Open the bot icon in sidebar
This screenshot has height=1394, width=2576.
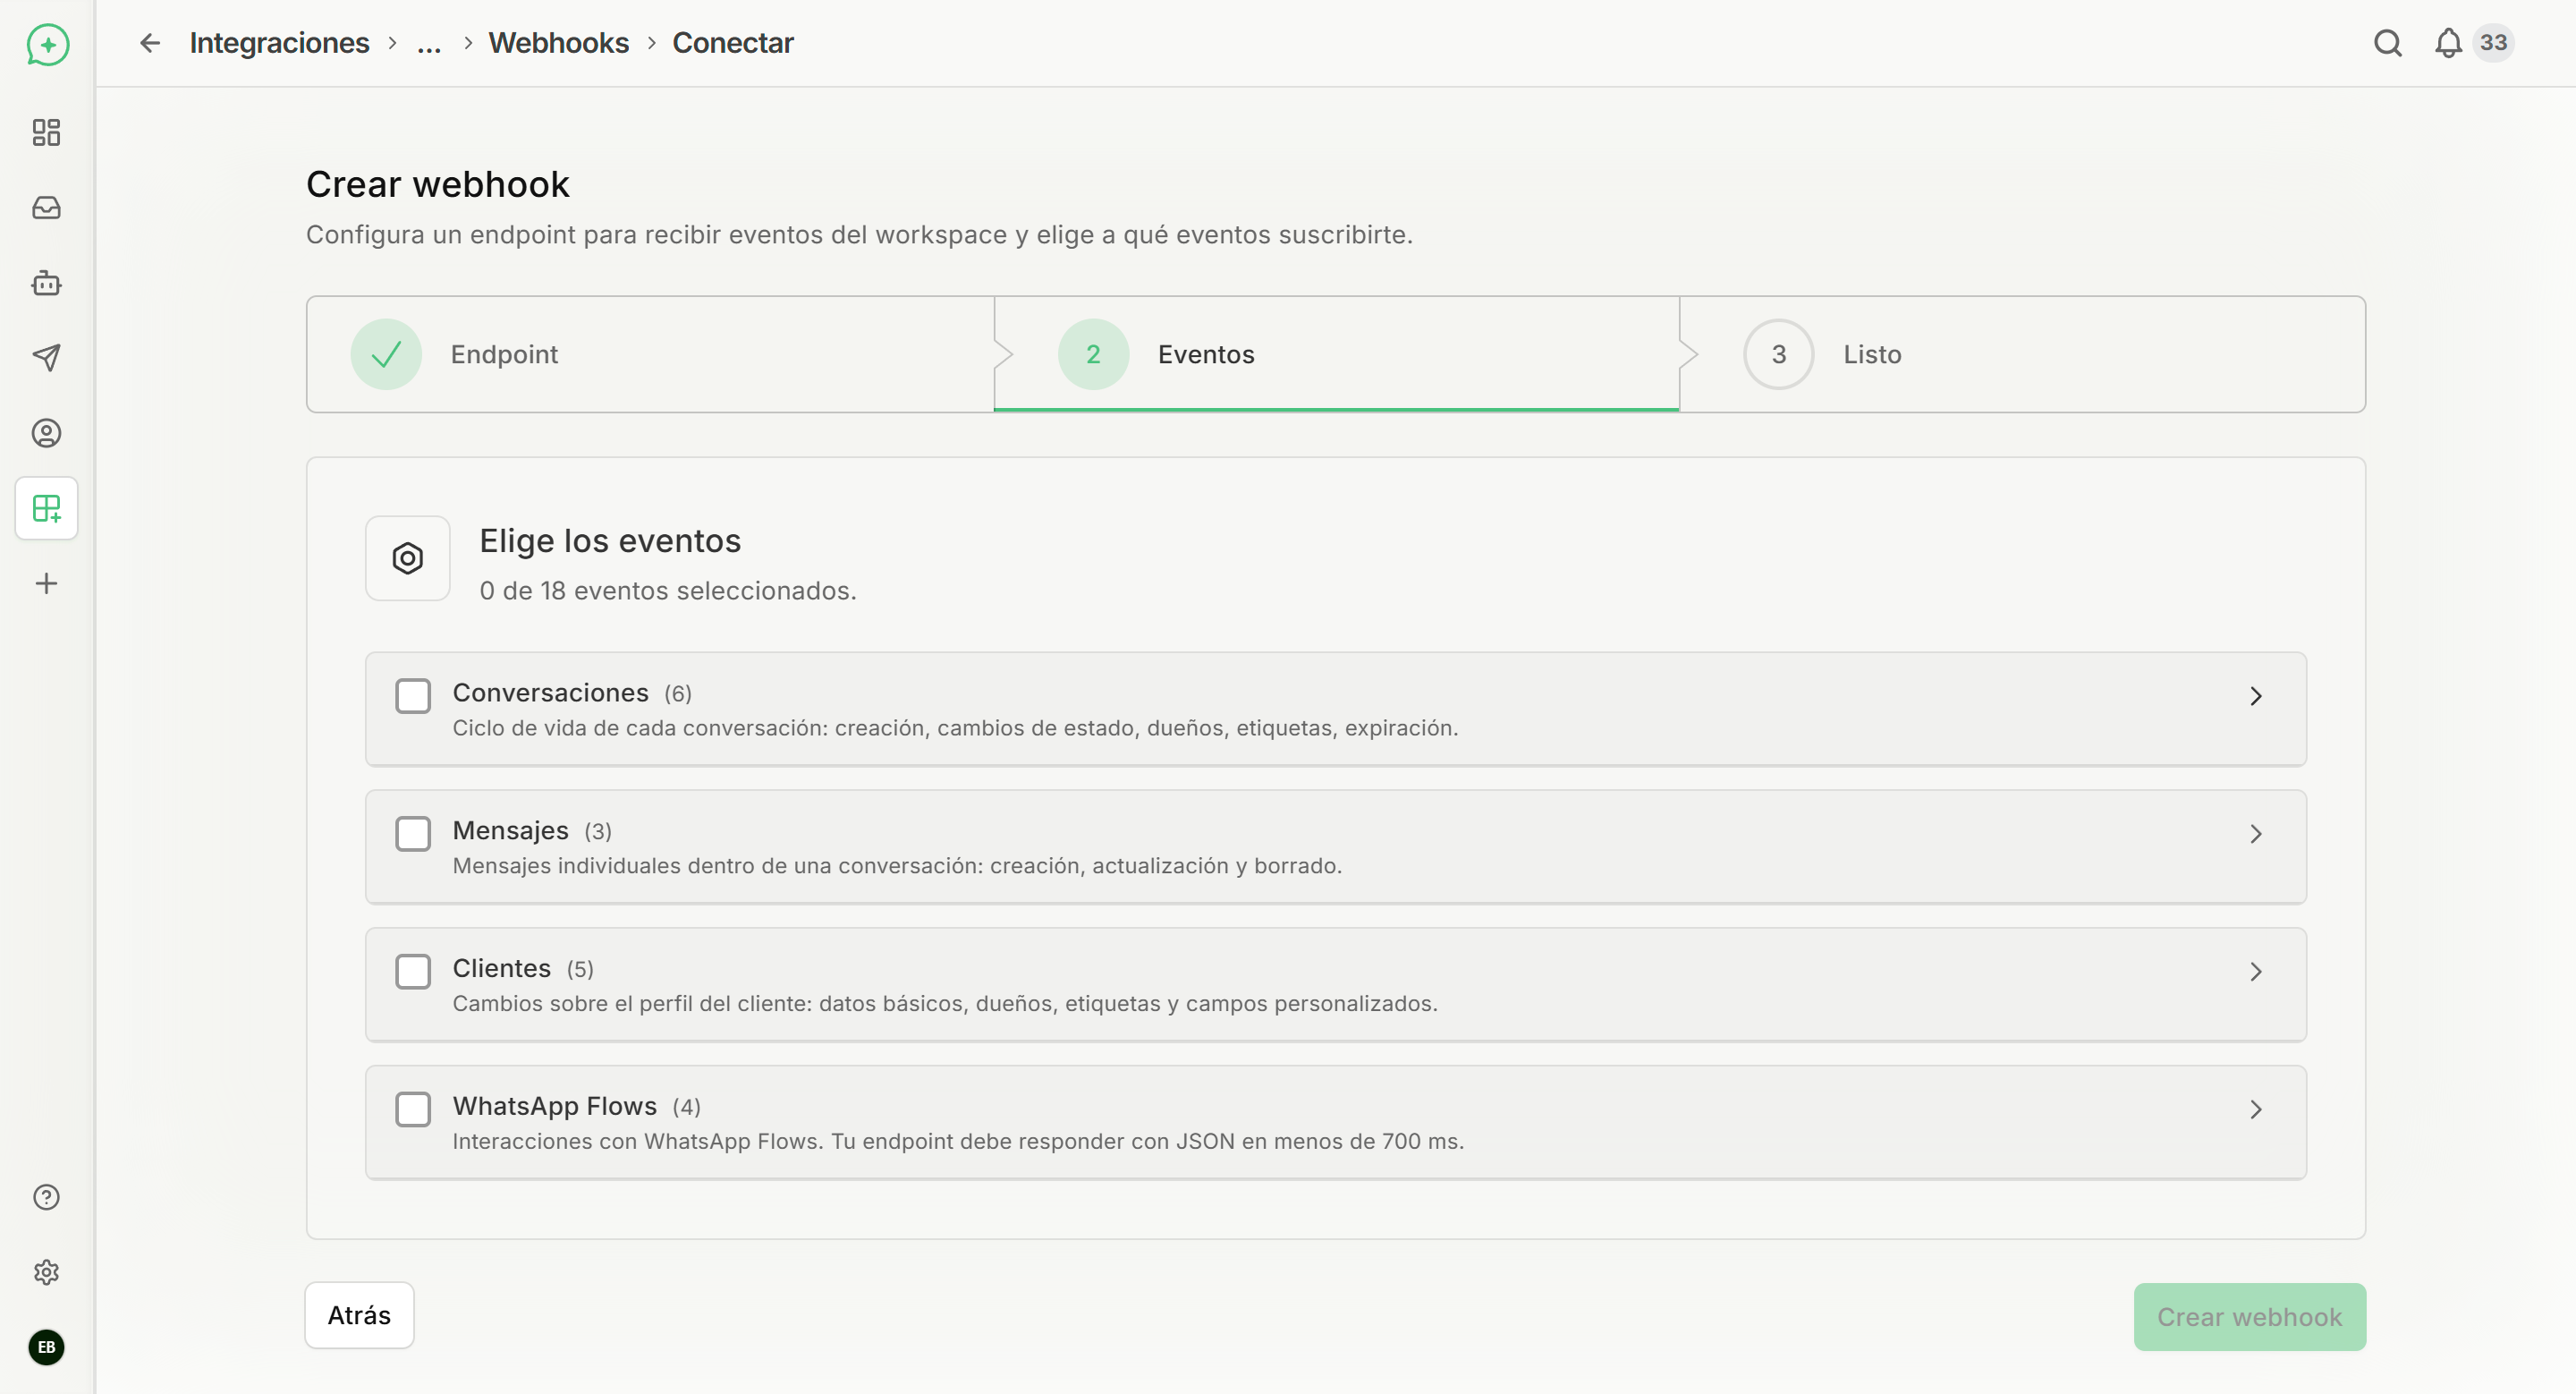pyautogui.click(x=46, y=283)
